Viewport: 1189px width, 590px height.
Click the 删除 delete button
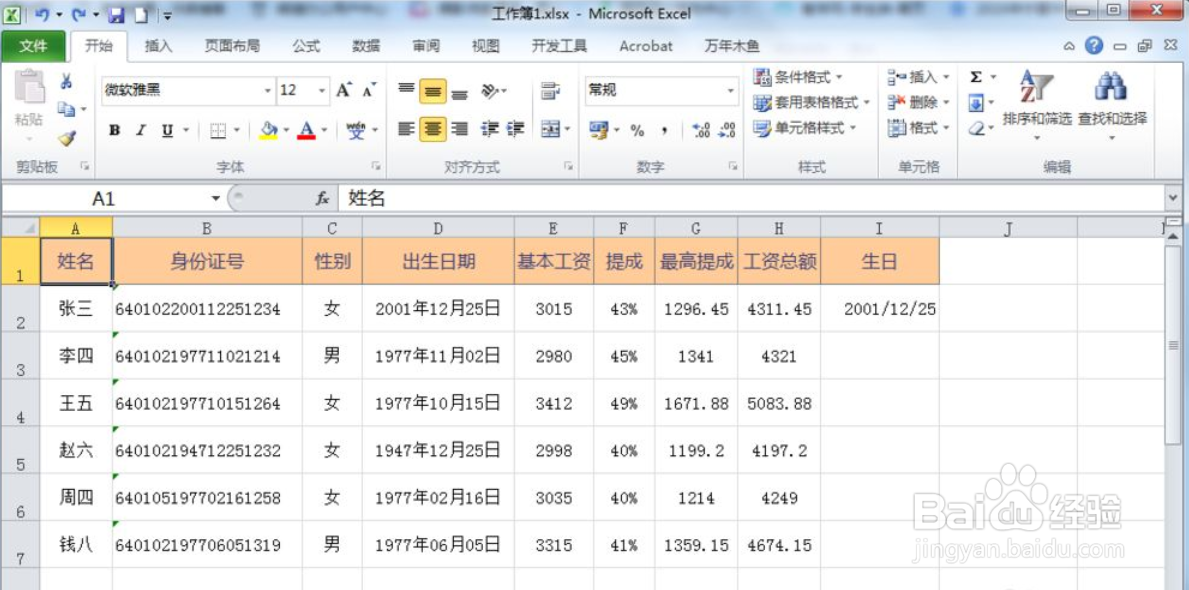click(x=910, y=102)
